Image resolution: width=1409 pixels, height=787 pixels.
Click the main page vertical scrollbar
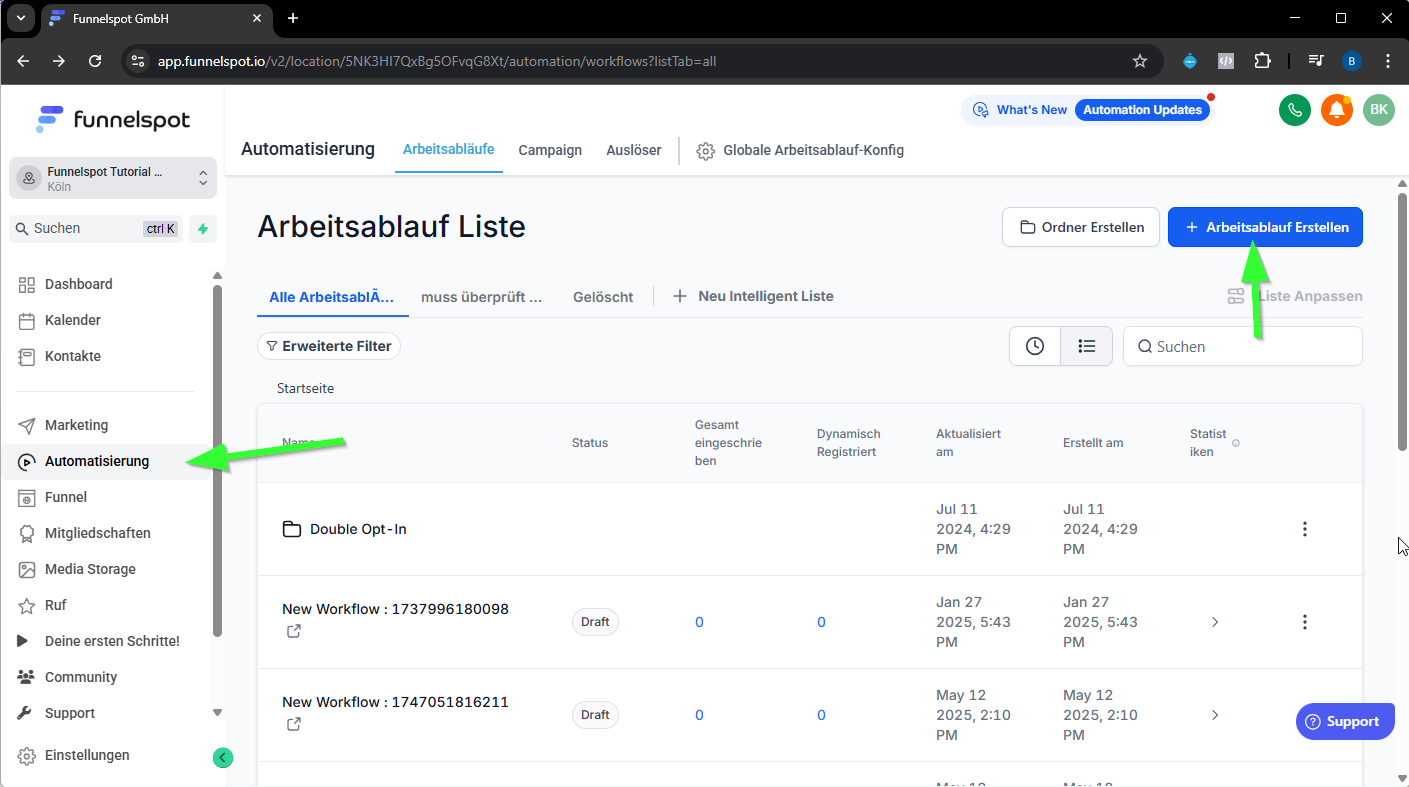pos(1402,320)
